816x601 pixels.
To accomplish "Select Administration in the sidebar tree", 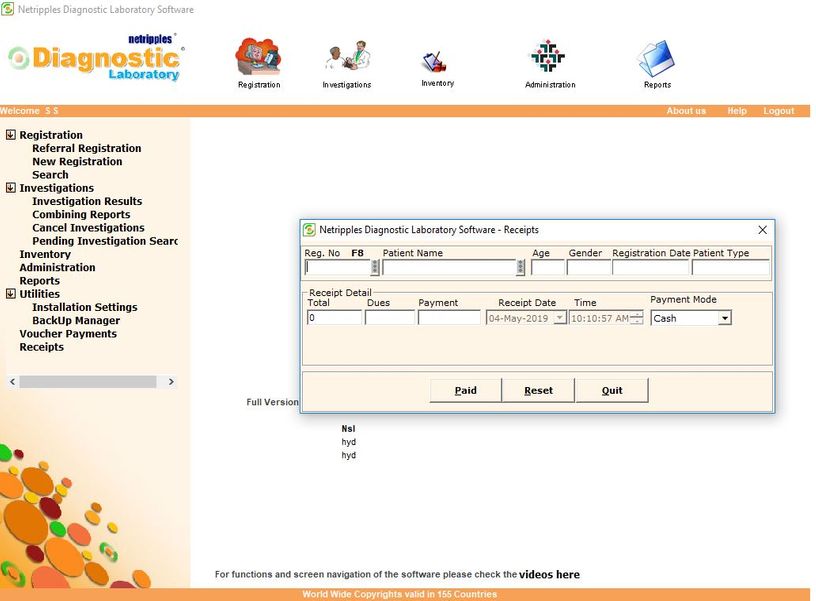I will pos(57,267).
